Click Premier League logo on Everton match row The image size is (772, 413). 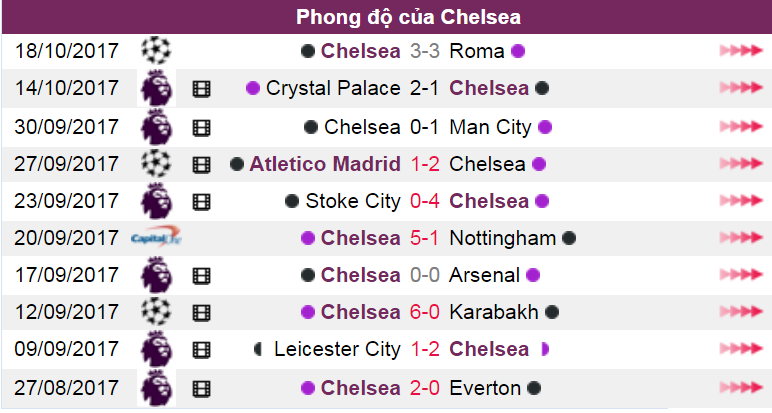156,388
